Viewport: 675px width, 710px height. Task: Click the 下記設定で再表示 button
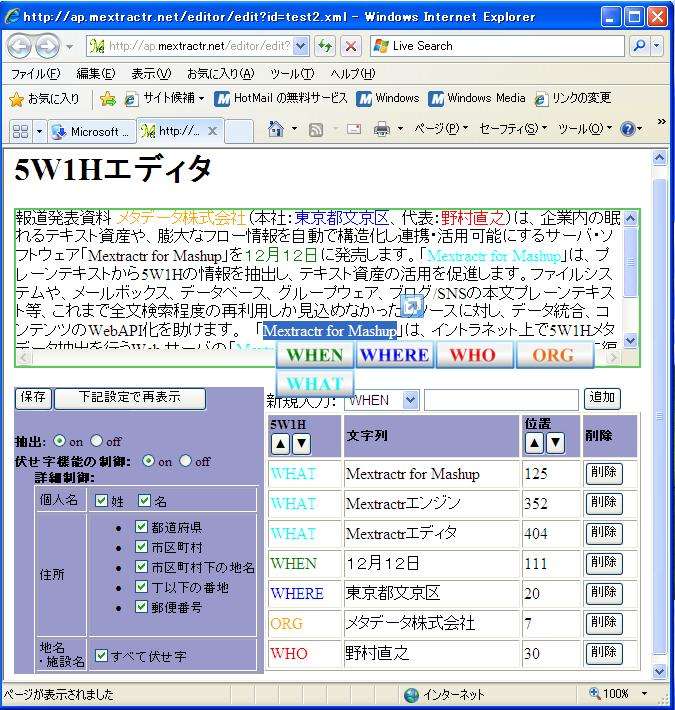[x=129, y=398]
